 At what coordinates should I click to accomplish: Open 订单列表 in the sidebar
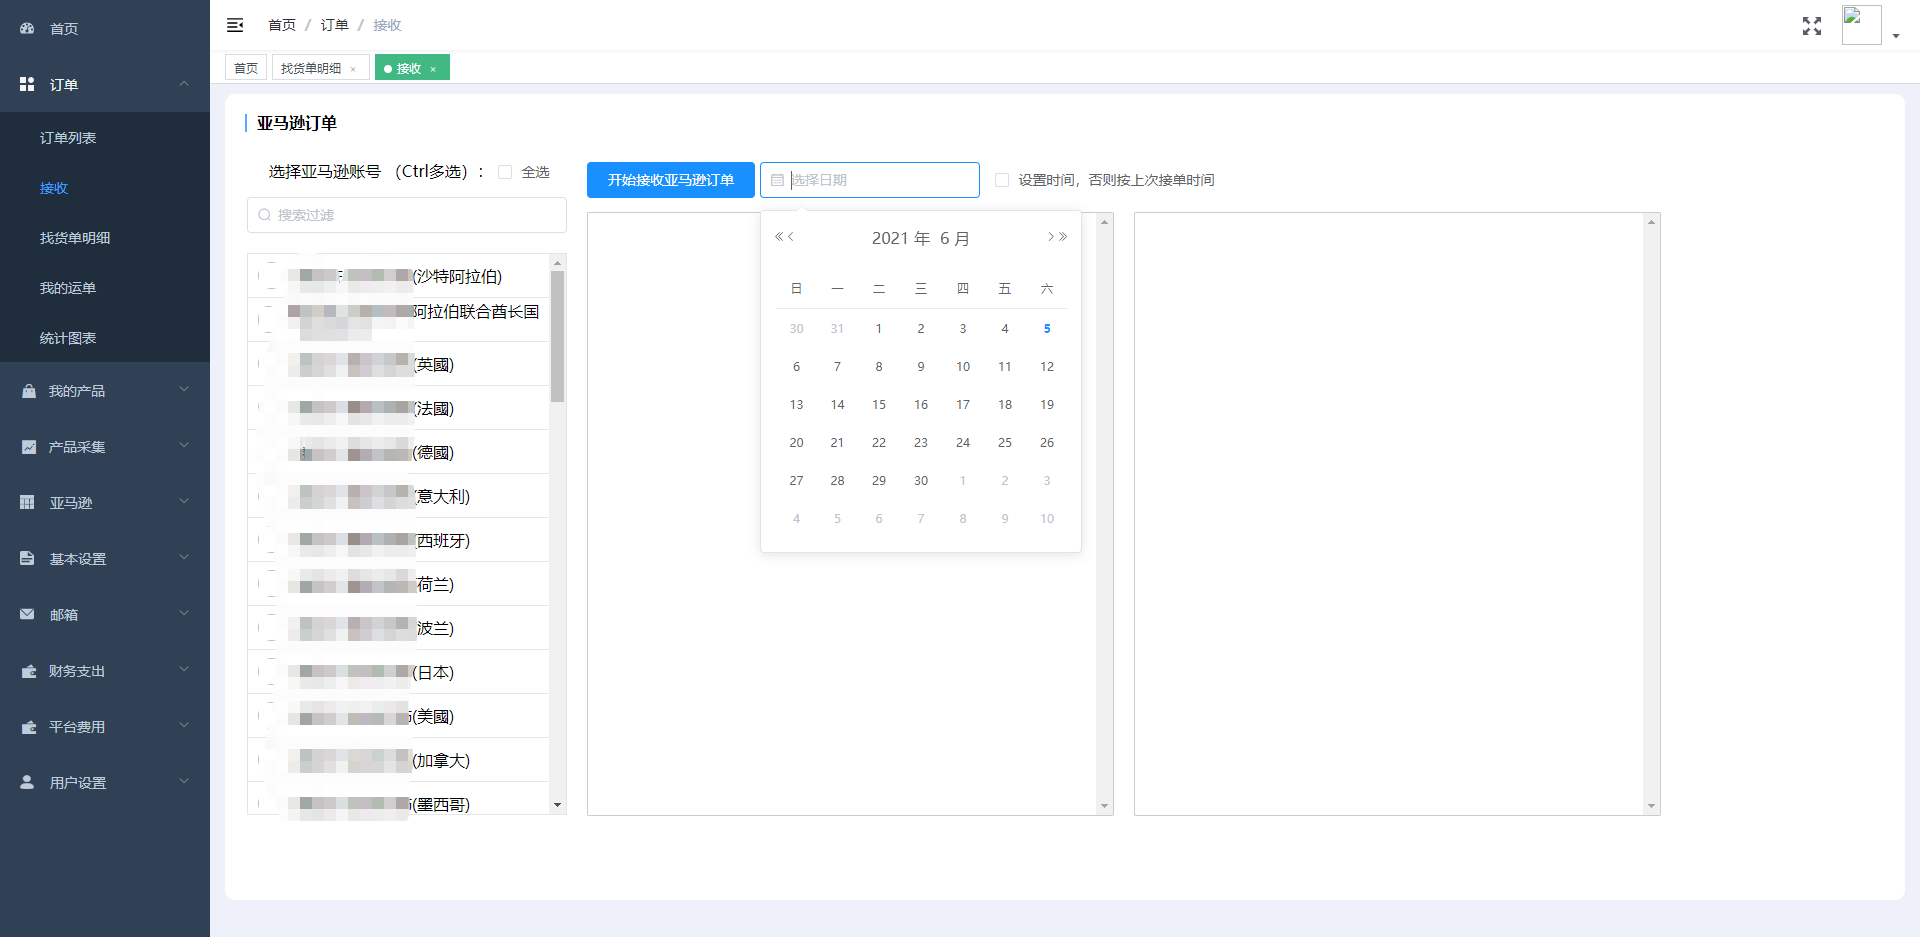coord(68,138)
